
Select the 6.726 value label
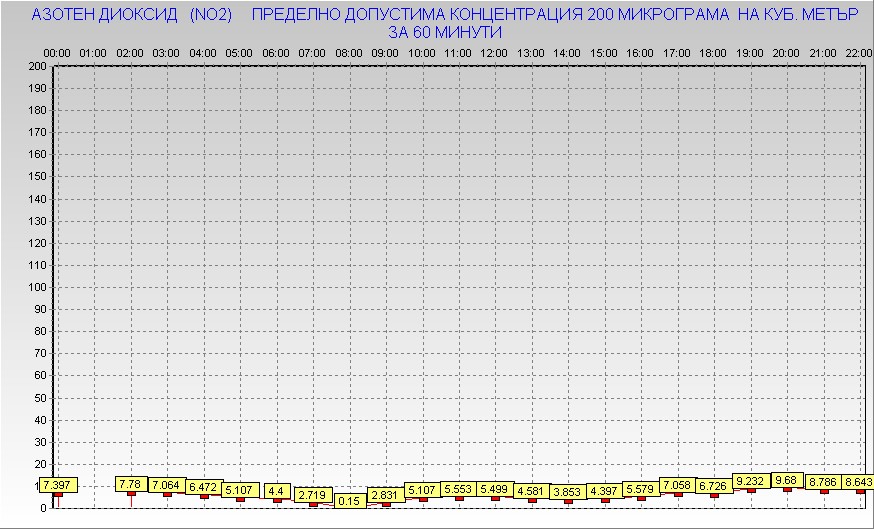click(x=714, y=486)
